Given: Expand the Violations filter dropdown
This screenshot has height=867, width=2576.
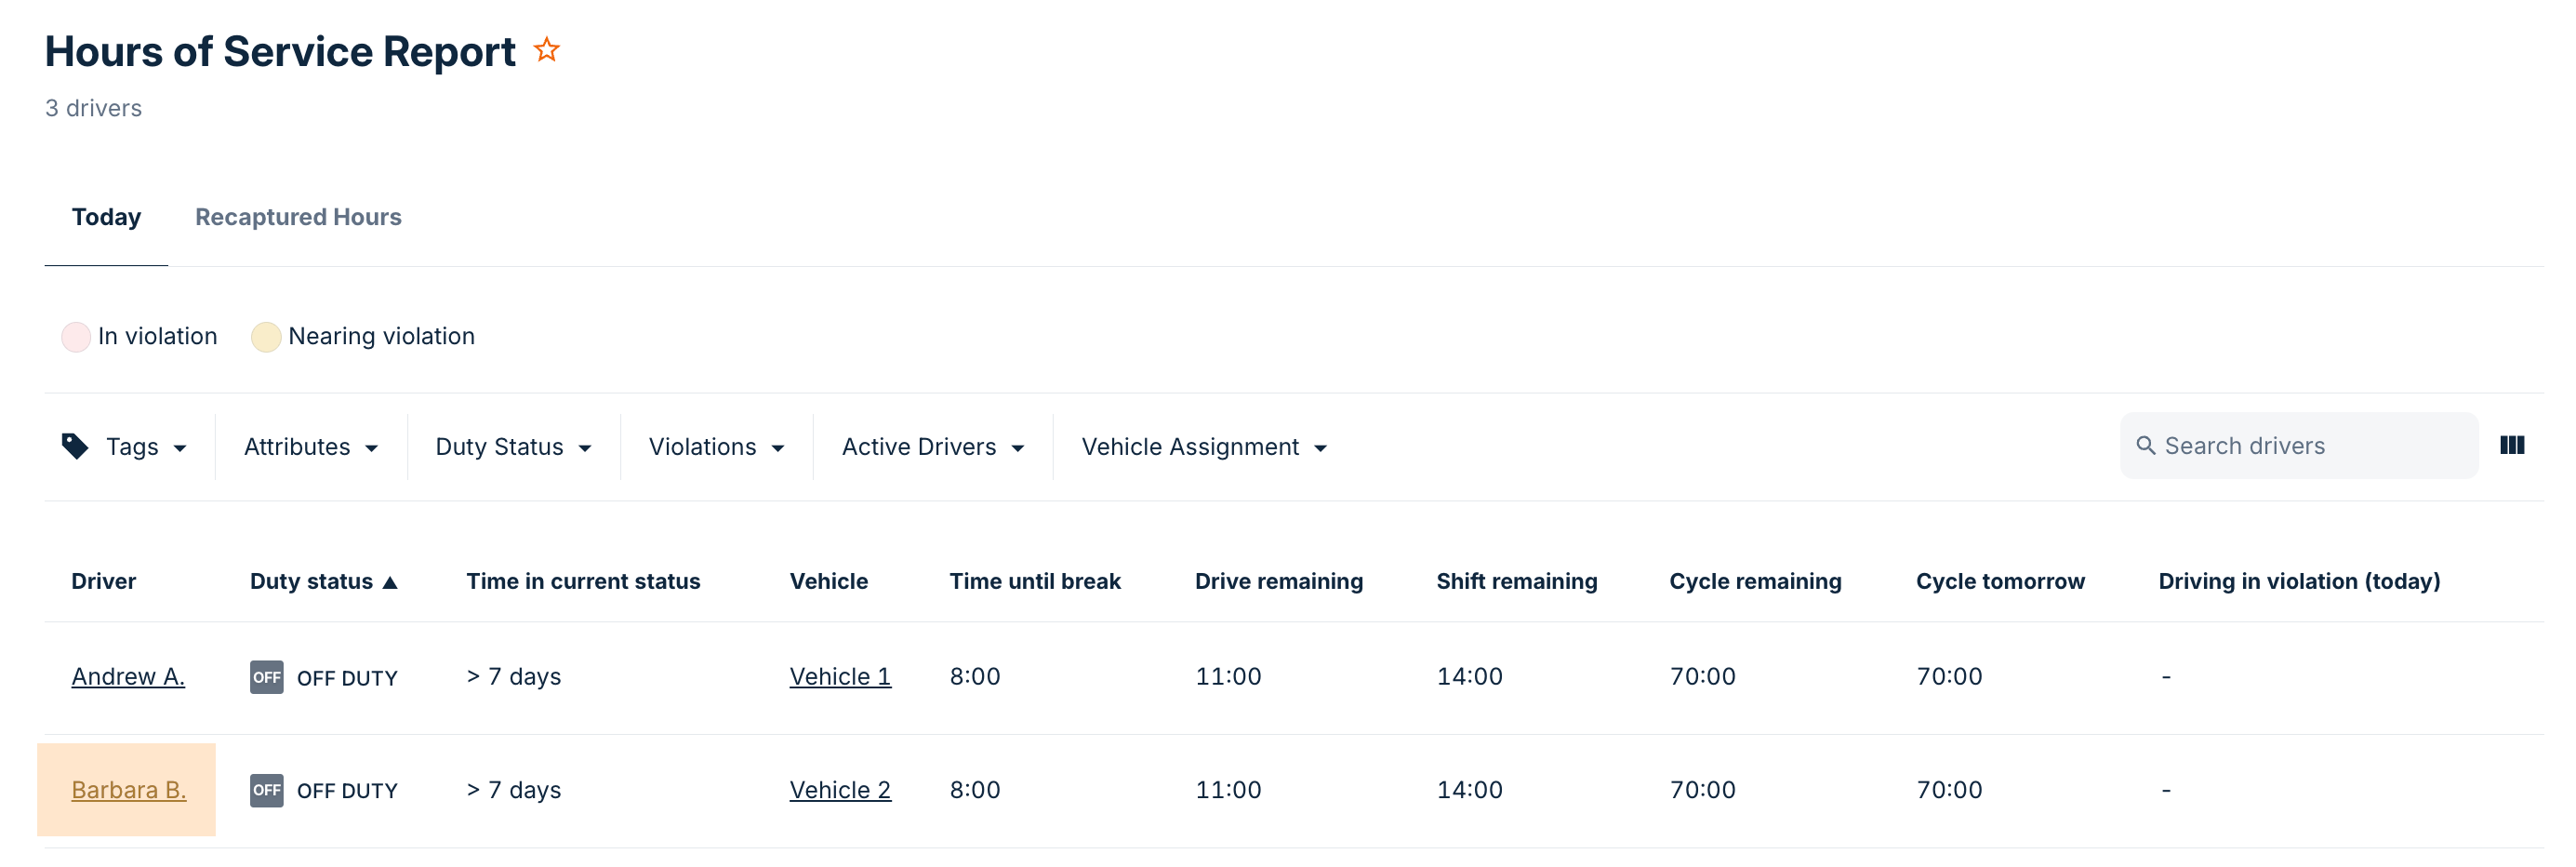Looking at the screenshot, I should [x=716, y=447].
